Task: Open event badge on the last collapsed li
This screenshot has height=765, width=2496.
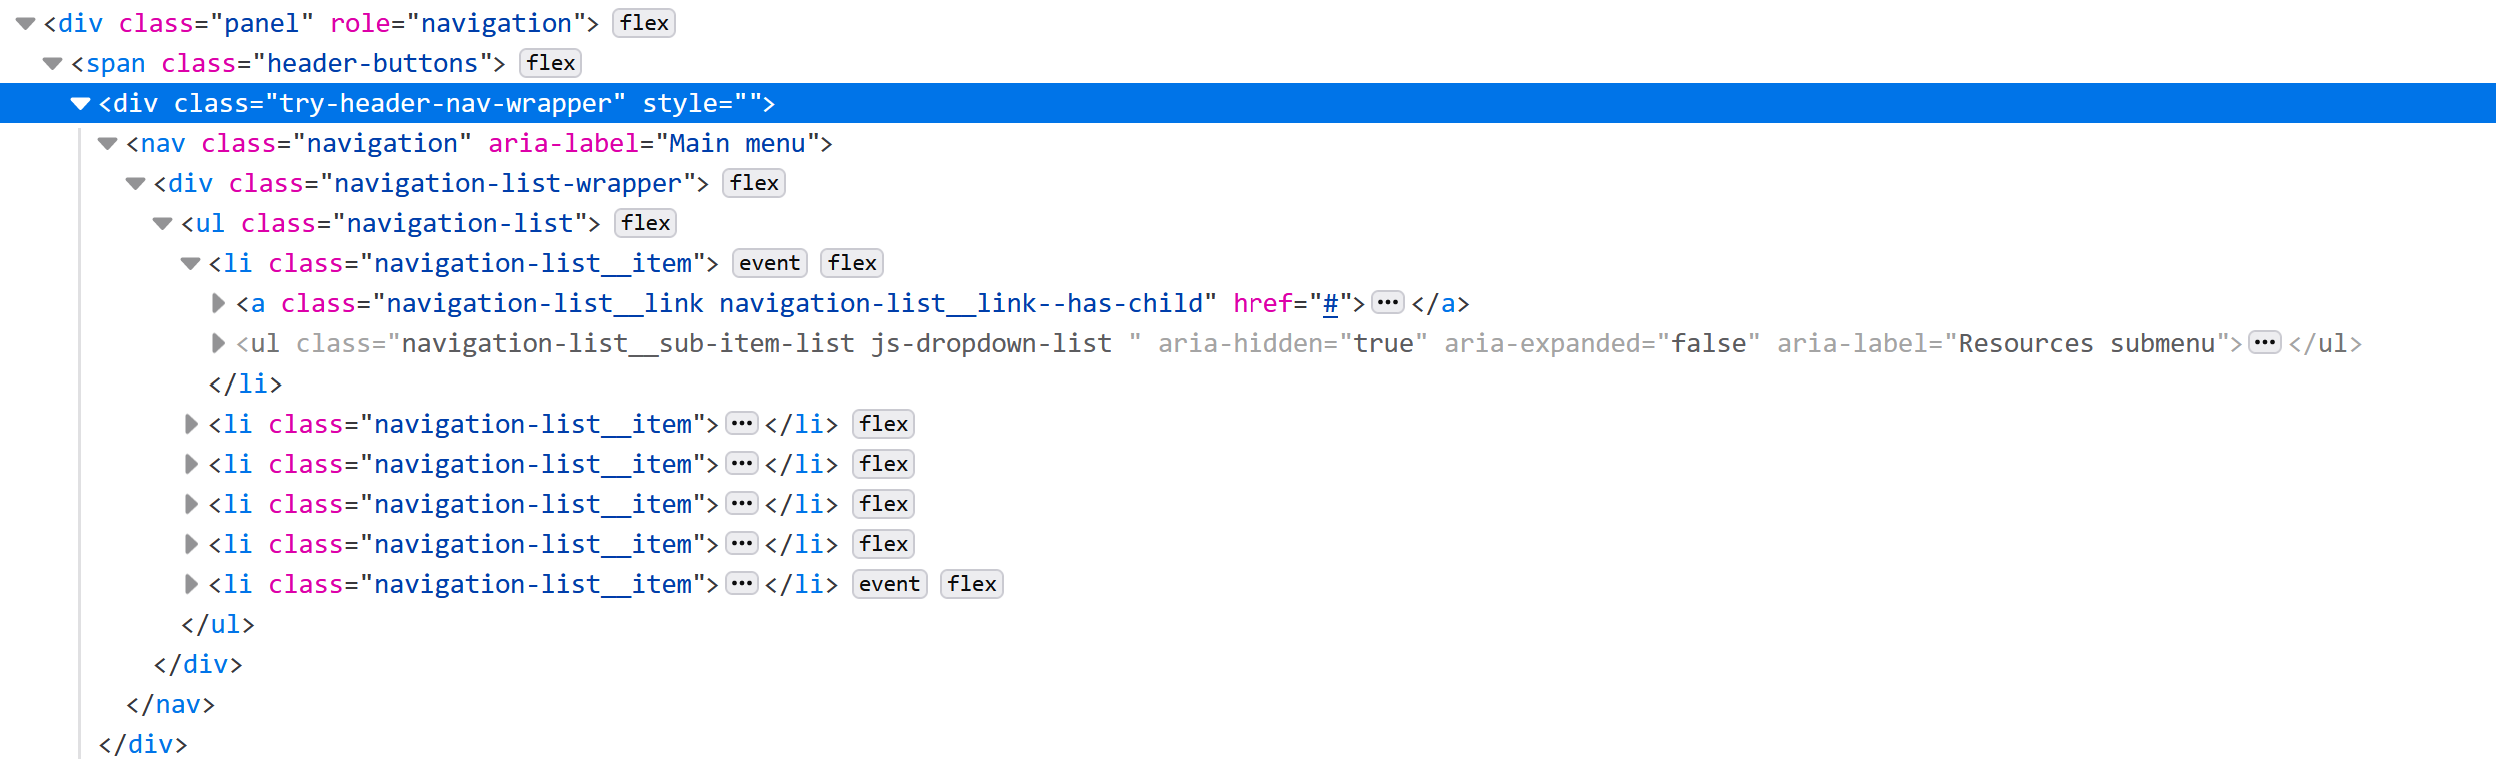Action: [888, 584]
